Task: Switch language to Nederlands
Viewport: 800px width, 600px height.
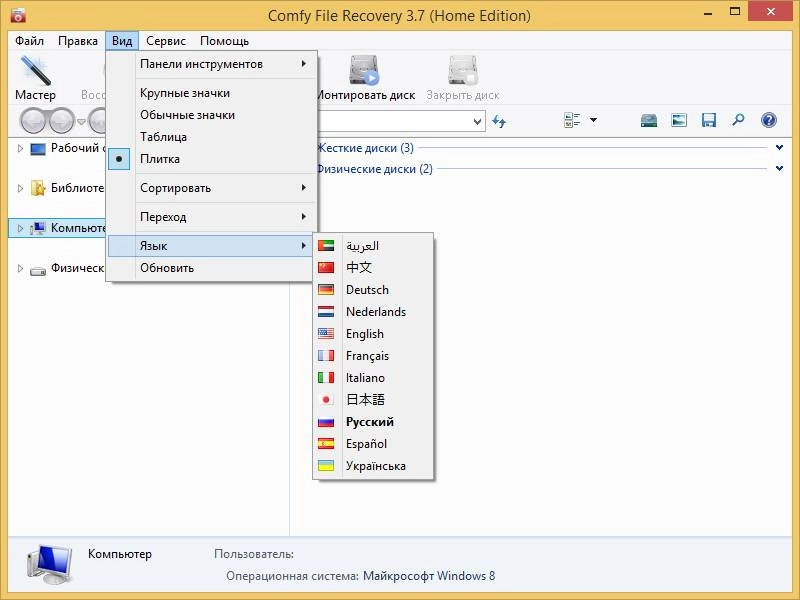Action: click(373, 312)
